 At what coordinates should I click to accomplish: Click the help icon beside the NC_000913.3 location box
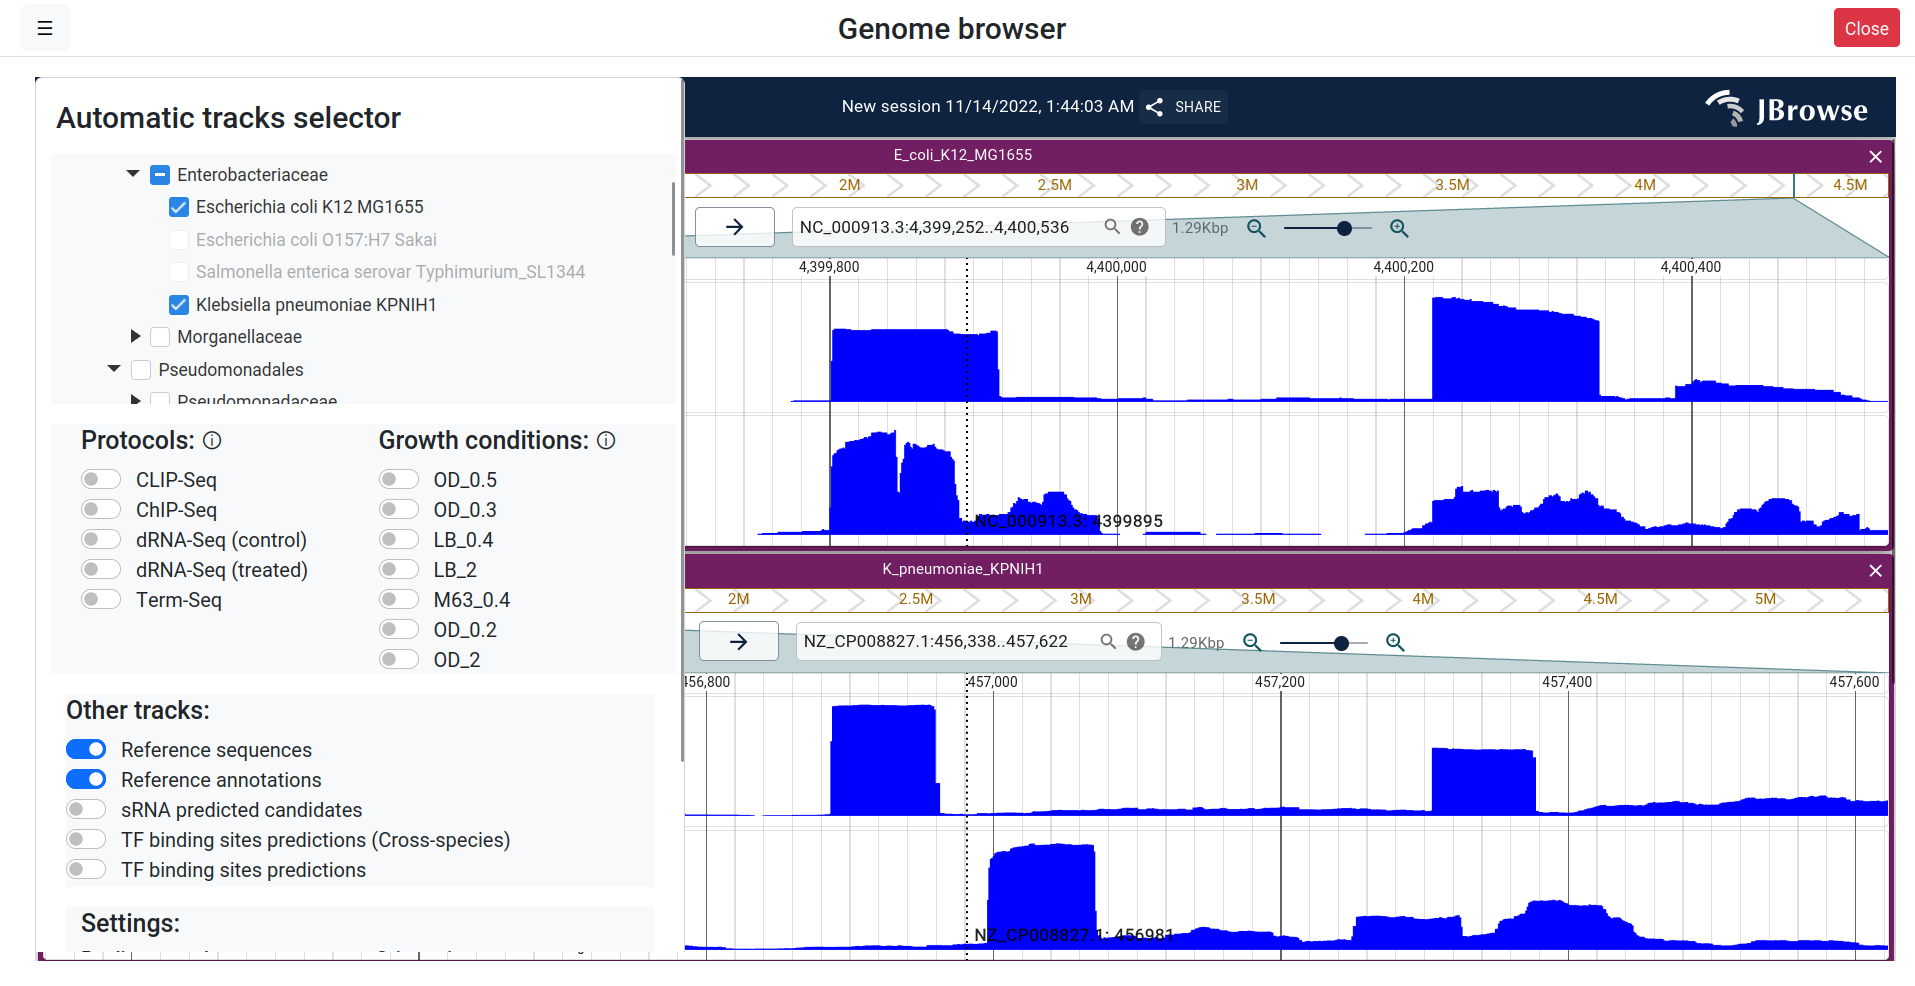1139,227
